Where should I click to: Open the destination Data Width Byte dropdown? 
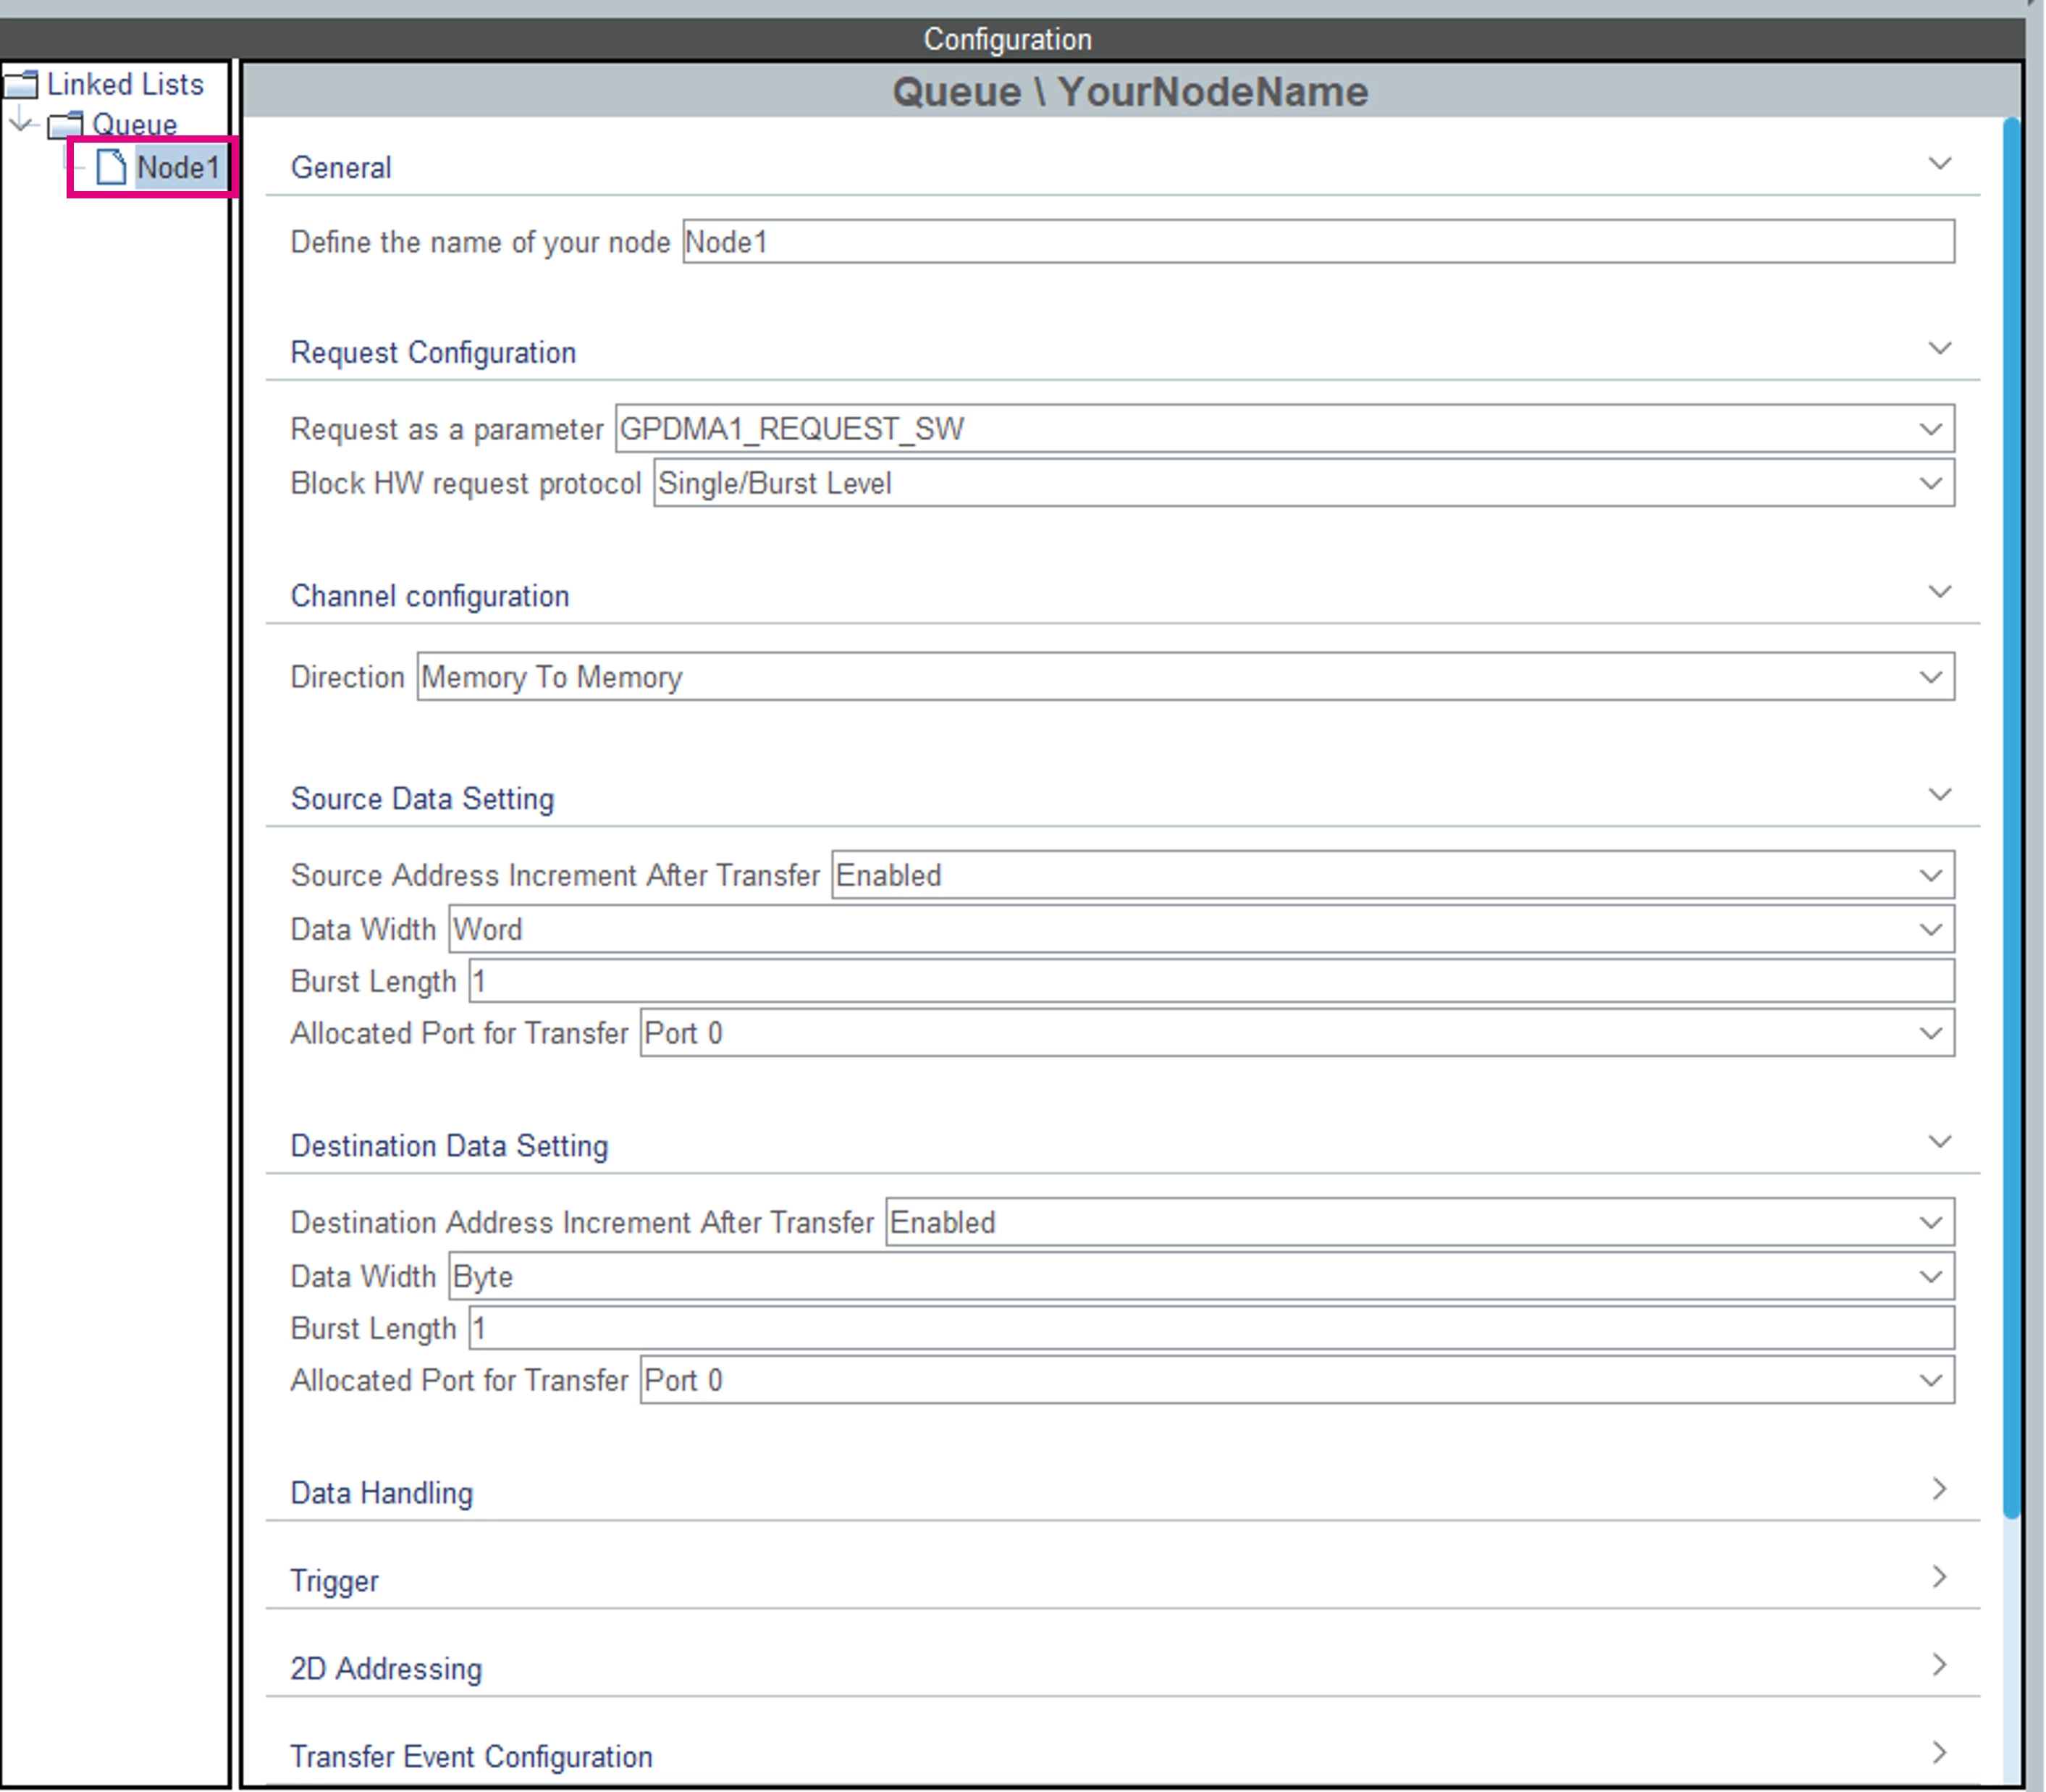tap(1201, 1276)
